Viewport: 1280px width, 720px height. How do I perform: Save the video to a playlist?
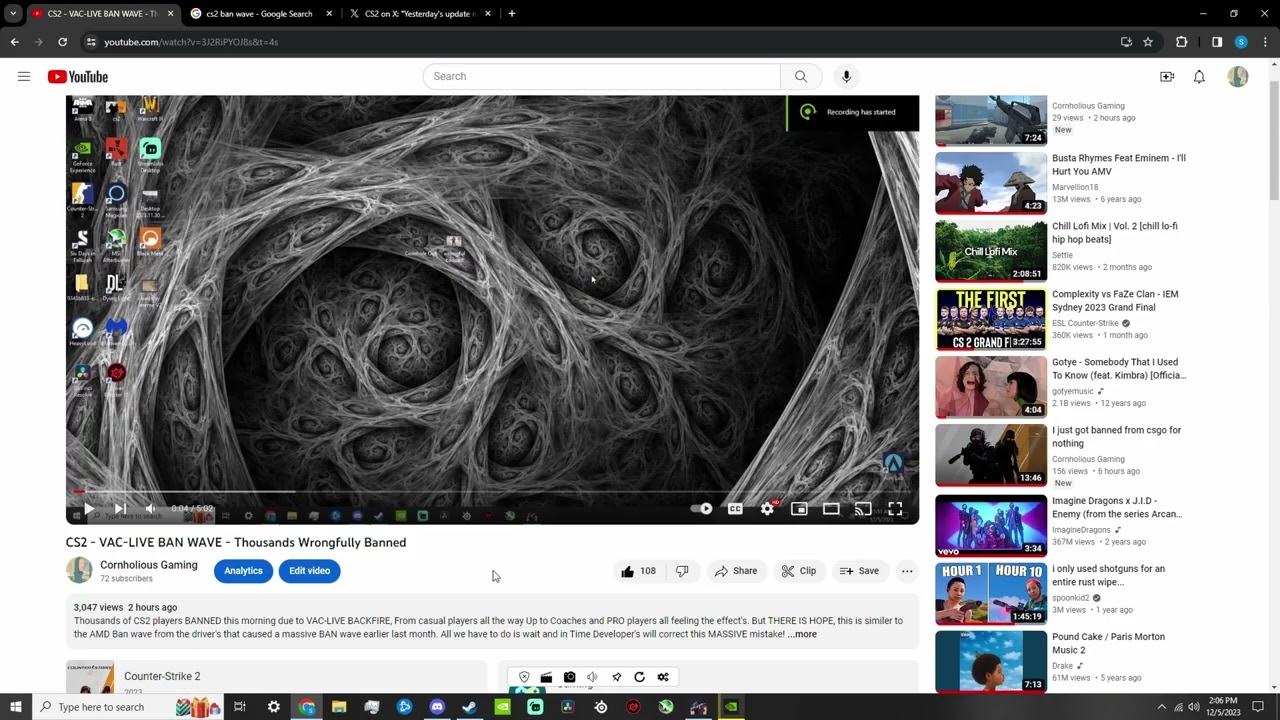pos(860,571)
